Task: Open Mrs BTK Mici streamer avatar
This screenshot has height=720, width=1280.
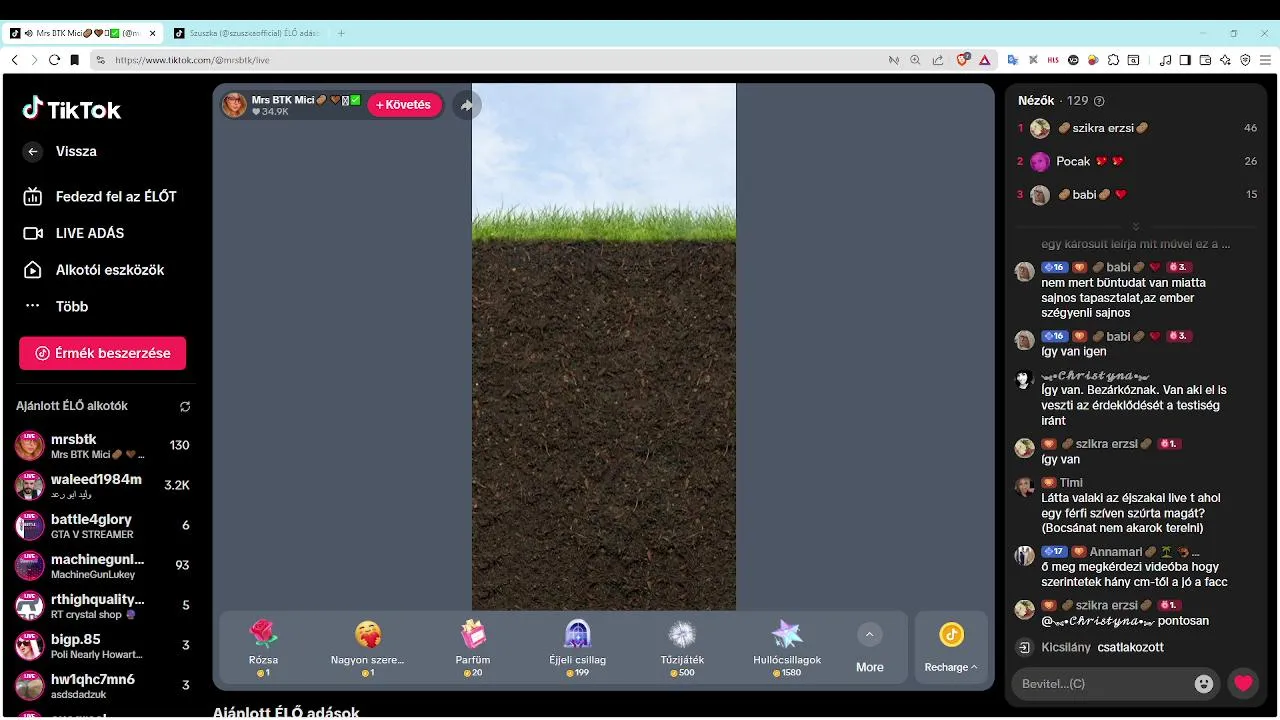Action: pyautogui.click(x=234, y=105)
